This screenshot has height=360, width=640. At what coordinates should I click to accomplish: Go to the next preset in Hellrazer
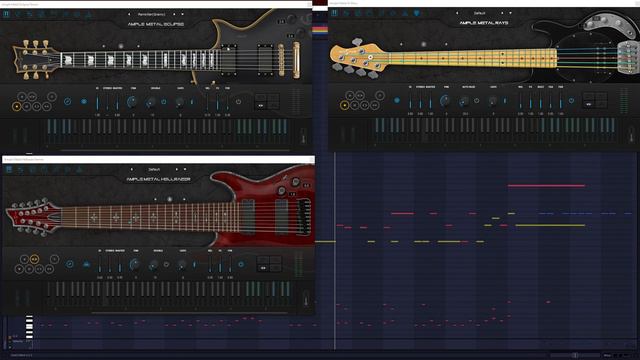tap(177, 169)
